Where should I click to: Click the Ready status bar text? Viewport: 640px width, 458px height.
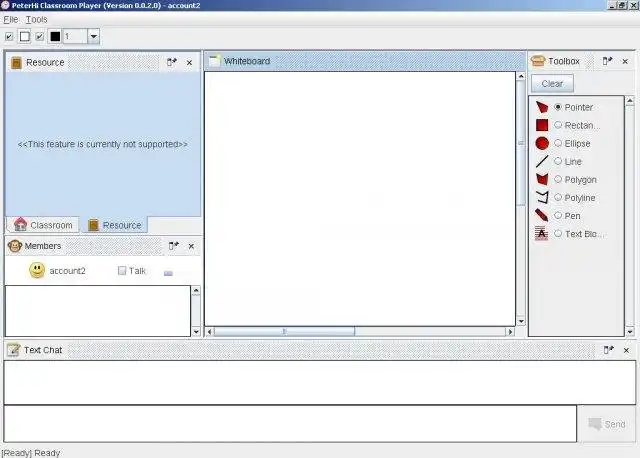click(31, 453)
